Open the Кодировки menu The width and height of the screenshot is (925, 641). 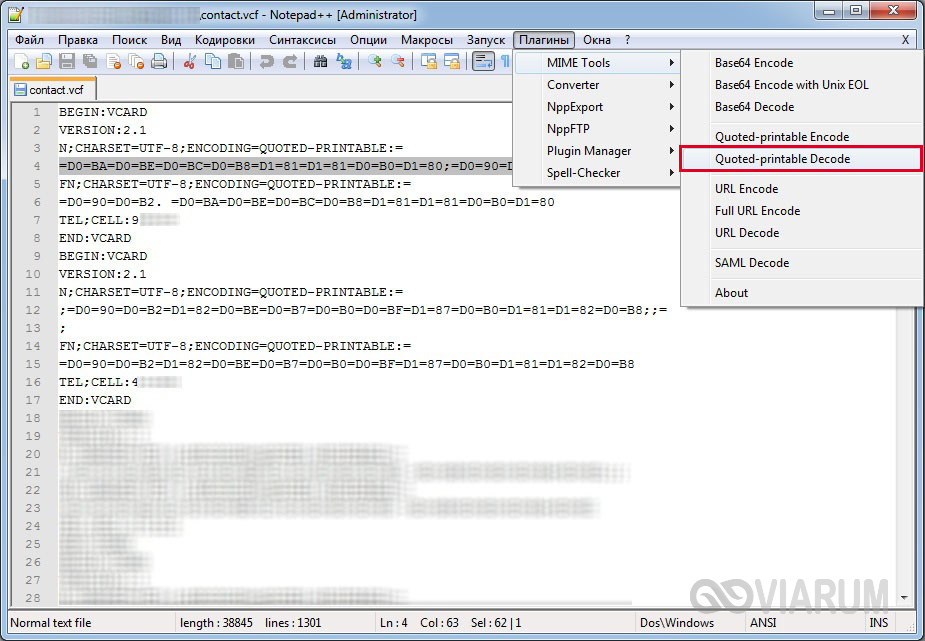225,40
